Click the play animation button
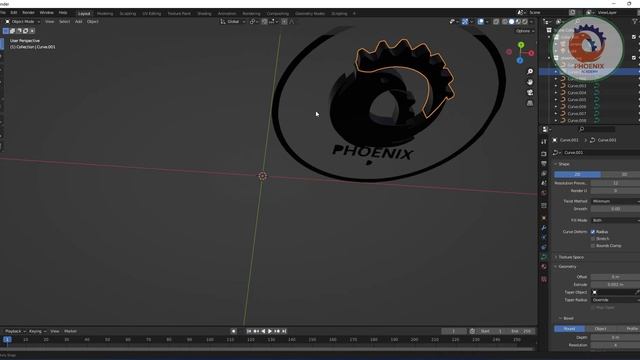This screenshot has width=640, height=360. [x=270, y=331]
